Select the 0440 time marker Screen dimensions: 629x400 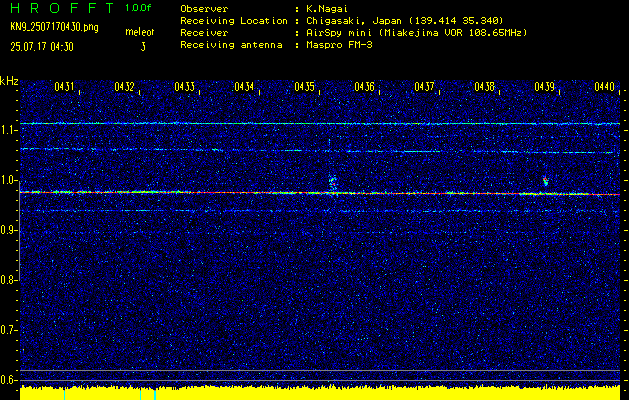[605, 86]
